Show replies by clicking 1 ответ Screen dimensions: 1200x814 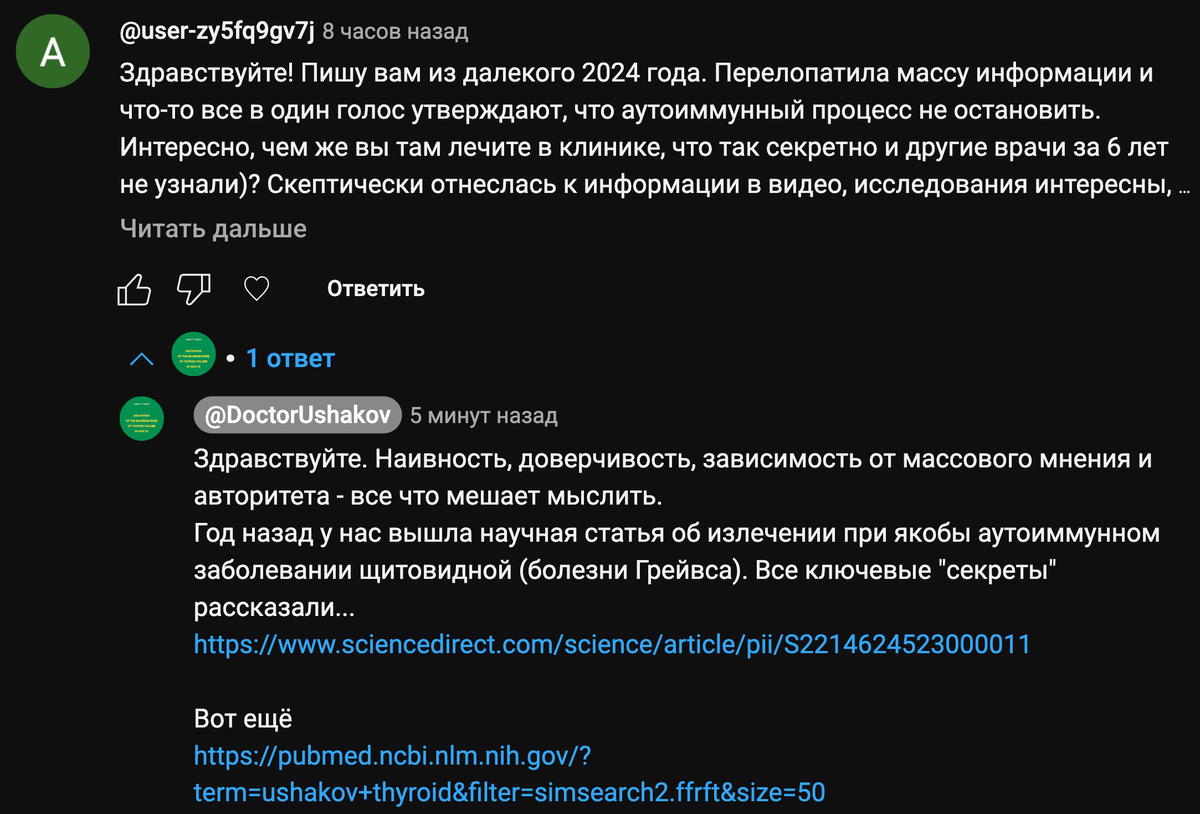[289, 358]
